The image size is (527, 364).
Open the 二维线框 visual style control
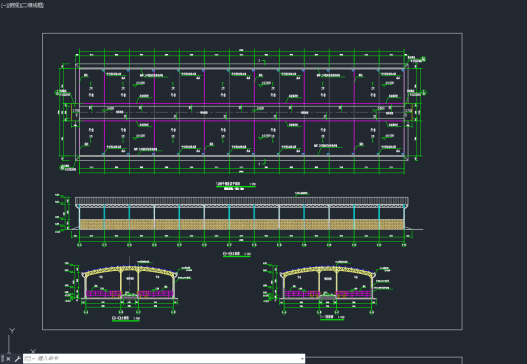coord(34,5)
